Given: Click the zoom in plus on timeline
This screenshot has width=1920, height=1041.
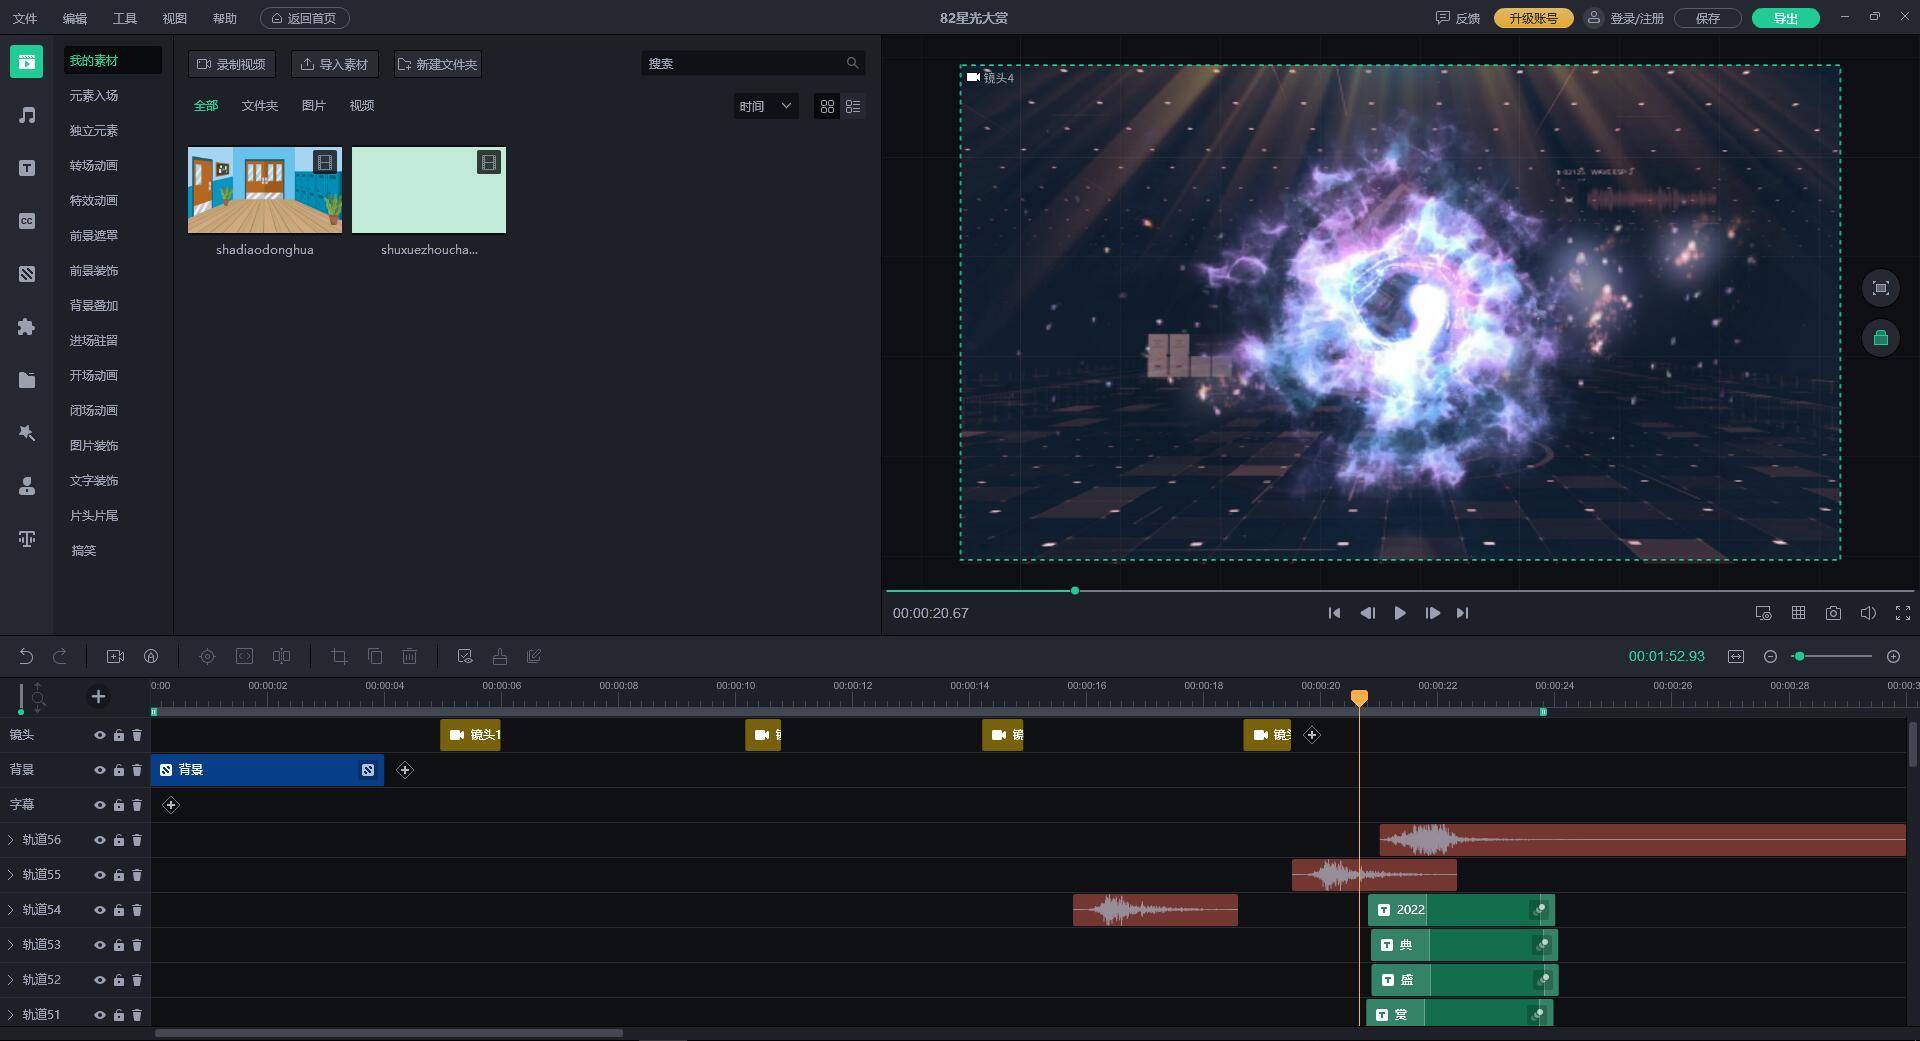Looking at the screenshot, I should coord(1893,656).
